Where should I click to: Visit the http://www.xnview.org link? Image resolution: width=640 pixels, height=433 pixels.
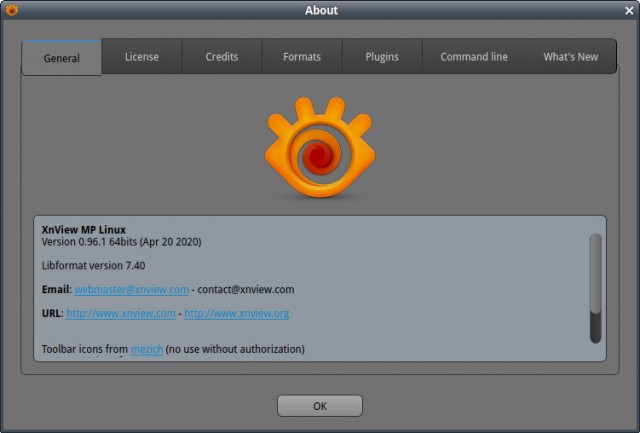click(237, 313)
